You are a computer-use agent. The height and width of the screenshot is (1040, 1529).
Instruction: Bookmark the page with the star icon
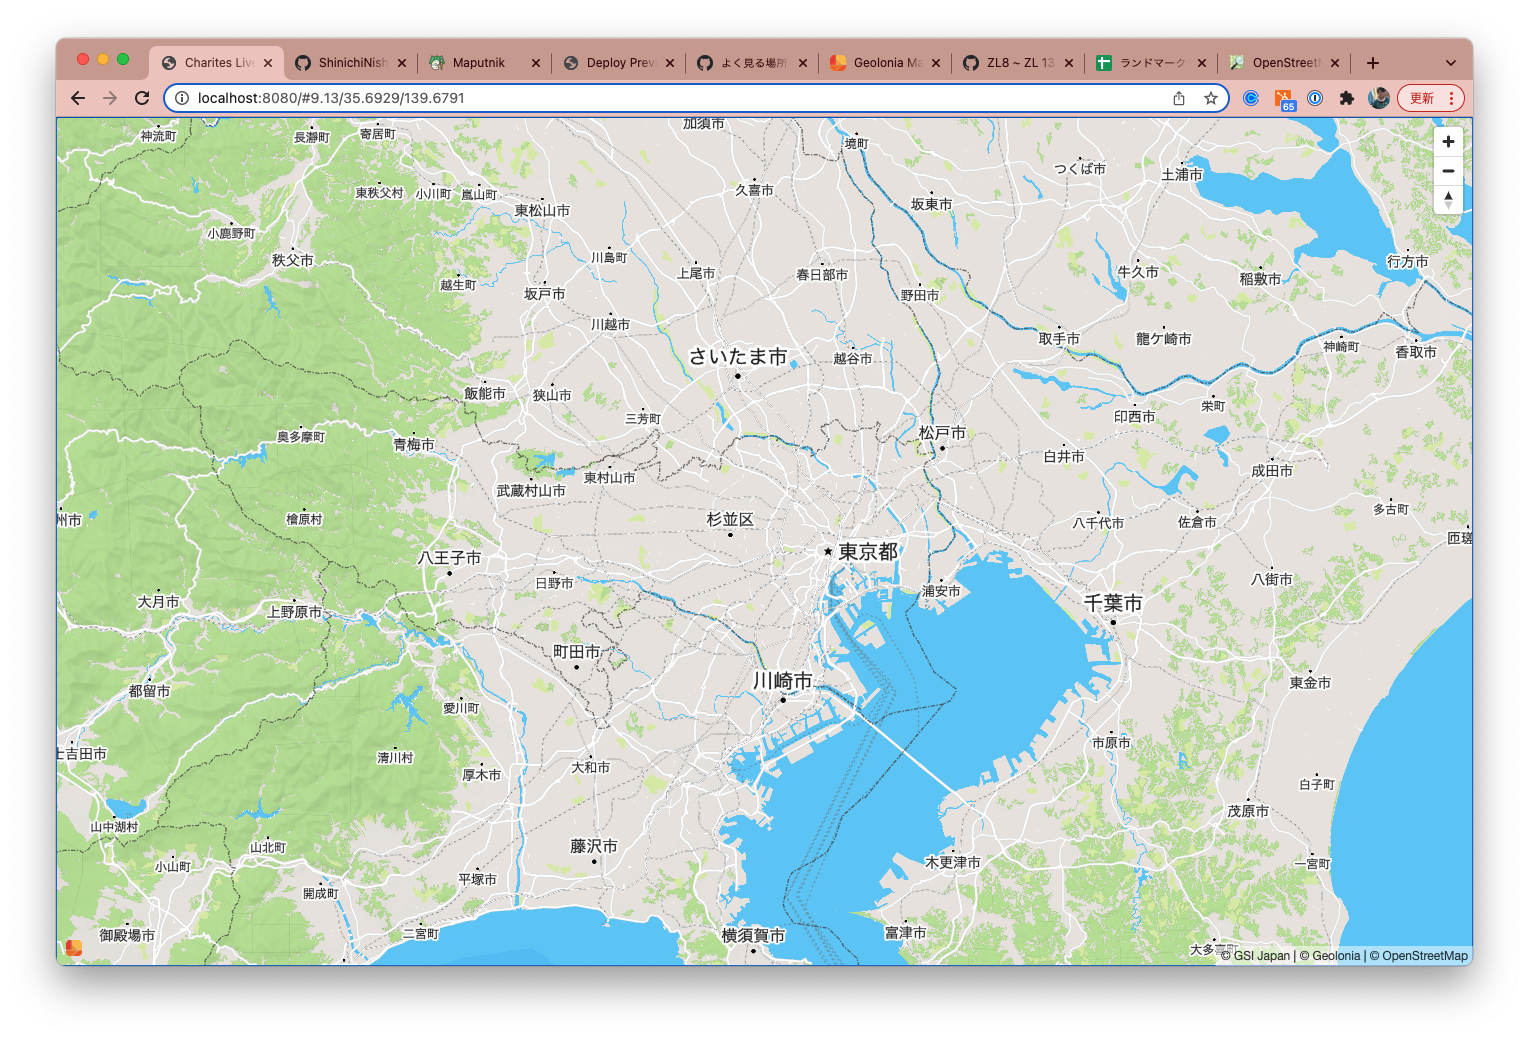(x=1210, y=98)
